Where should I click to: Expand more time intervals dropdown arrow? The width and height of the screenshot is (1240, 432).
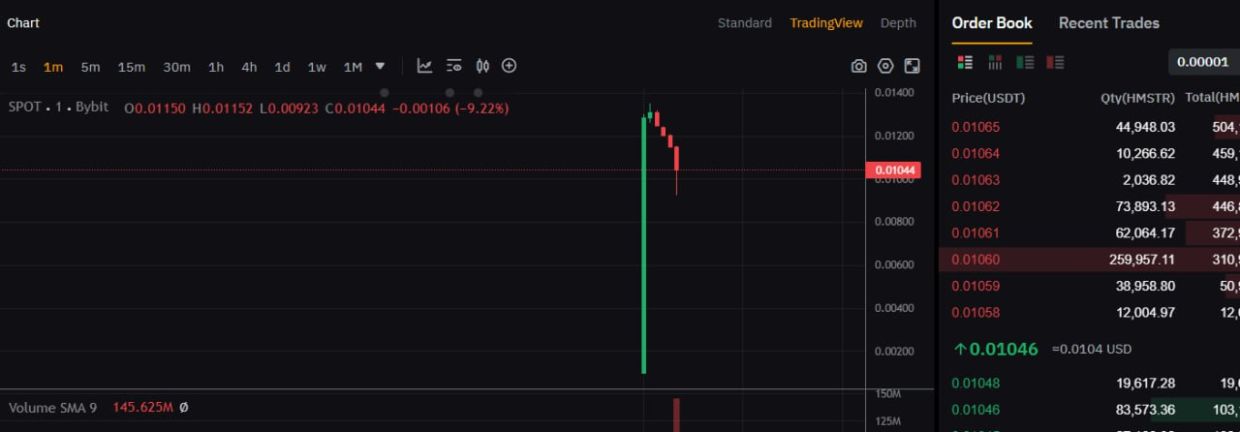380,66
